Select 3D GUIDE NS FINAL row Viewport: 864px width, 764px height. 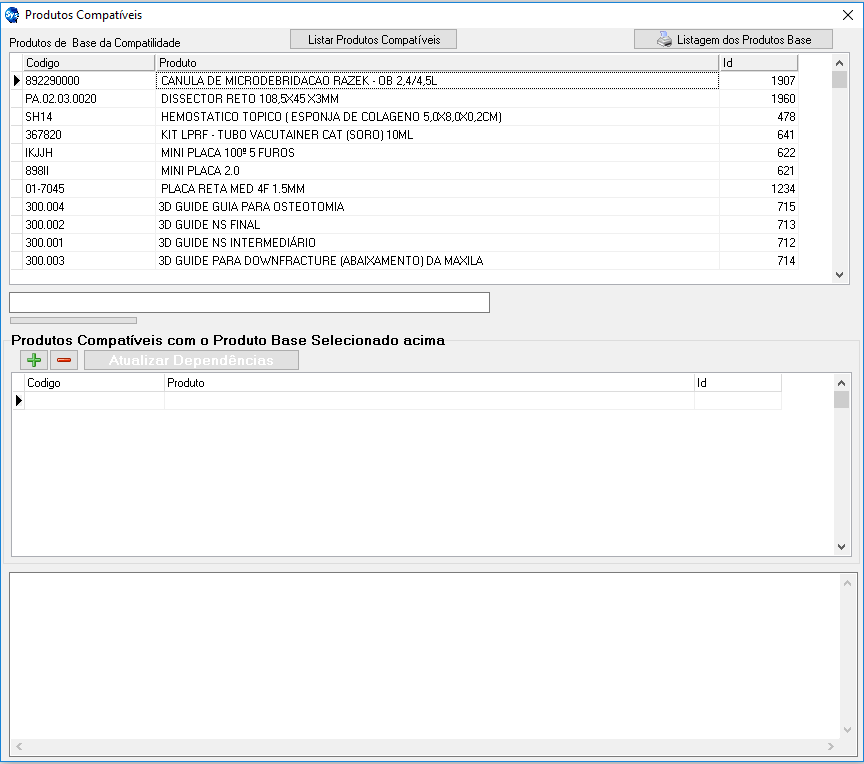click(210, 225)
